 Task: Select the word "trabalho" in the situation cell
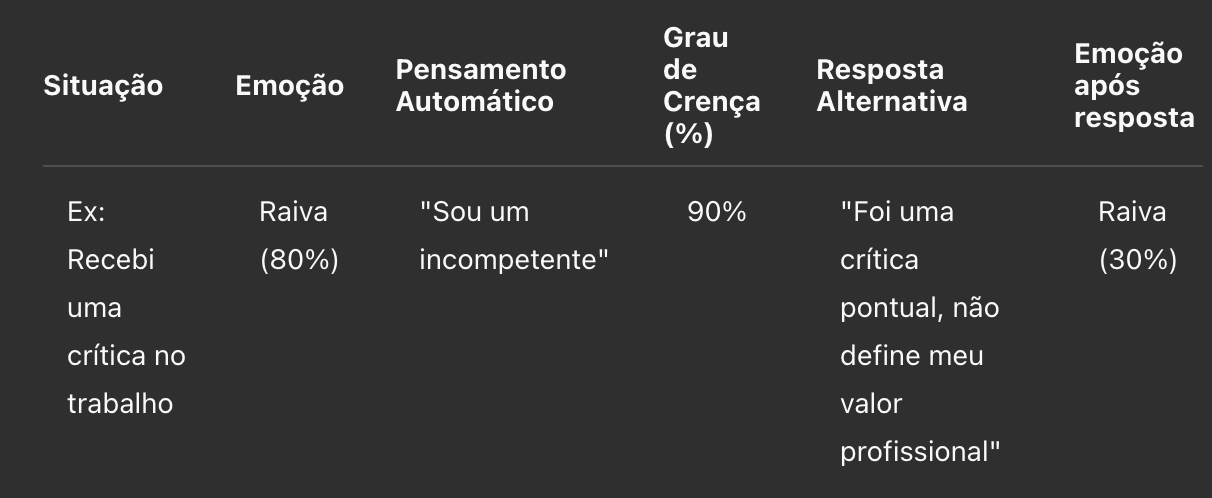120,404
